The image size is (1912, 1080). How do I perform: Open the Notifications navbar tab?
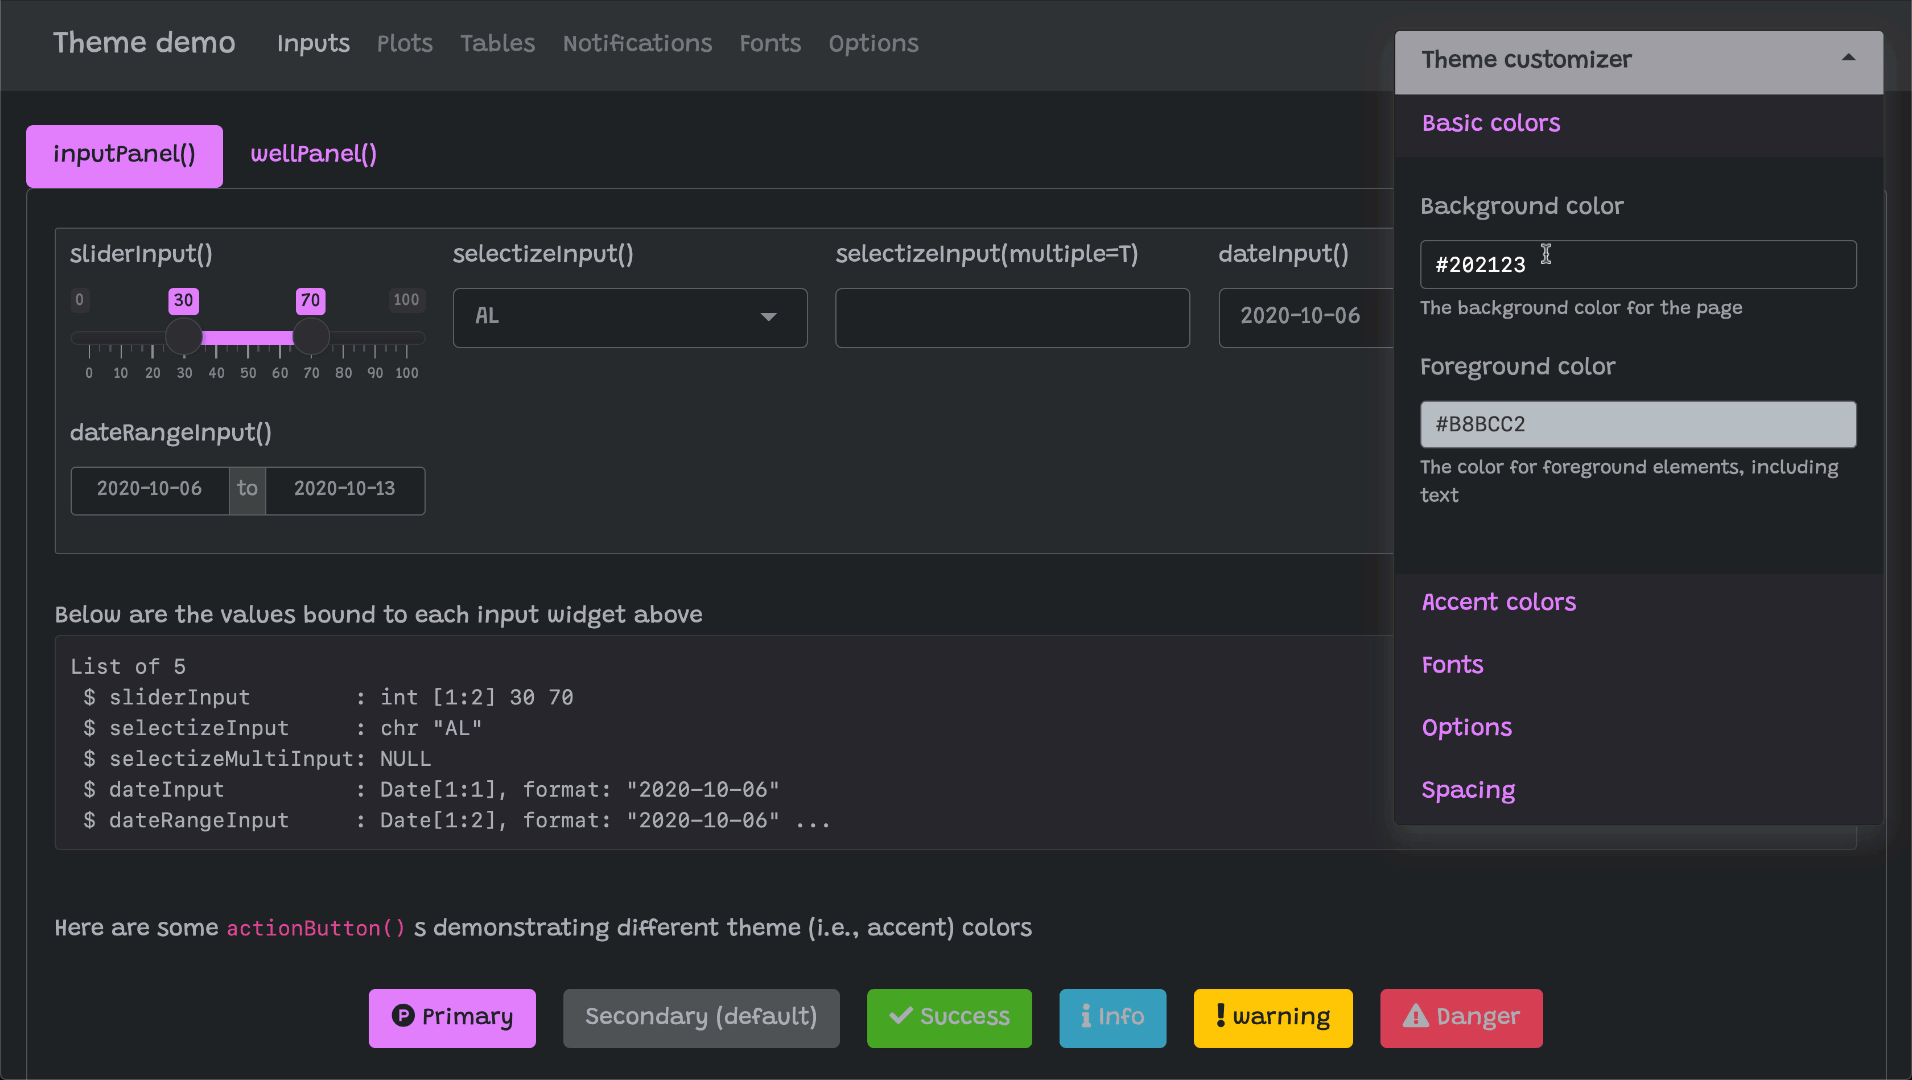[x=637, y=44]
